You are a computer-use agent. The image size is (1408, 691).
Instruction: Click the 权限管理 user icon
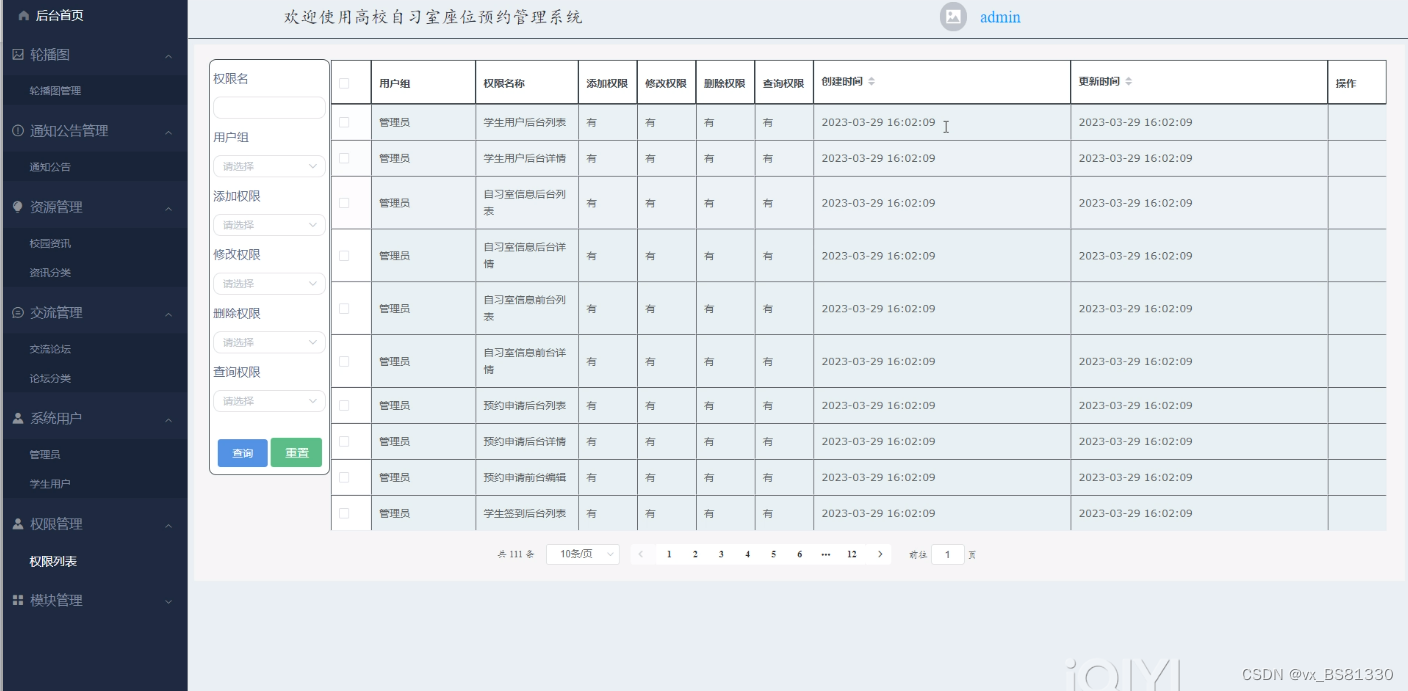coord(18,524)
